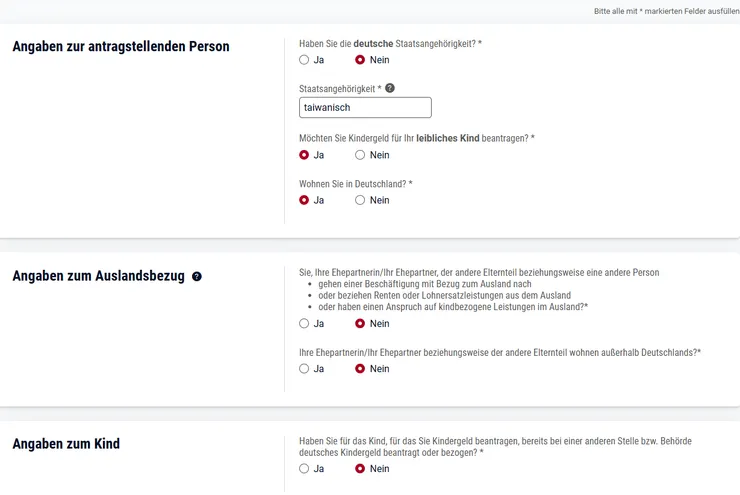
Task: Click the Staatsangehörigkeit text field containing 'taiwanisch'
Action: click(365, 108)
